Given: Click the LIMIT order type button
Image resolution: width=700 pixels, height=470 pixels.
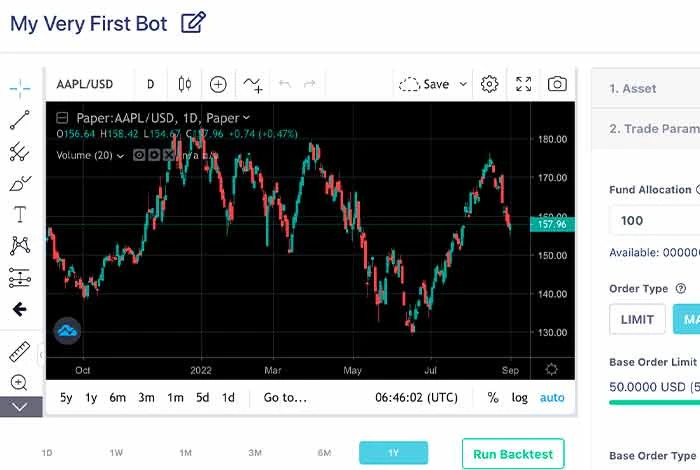Looking at the screenshot, I should click(x=637, y=319).
